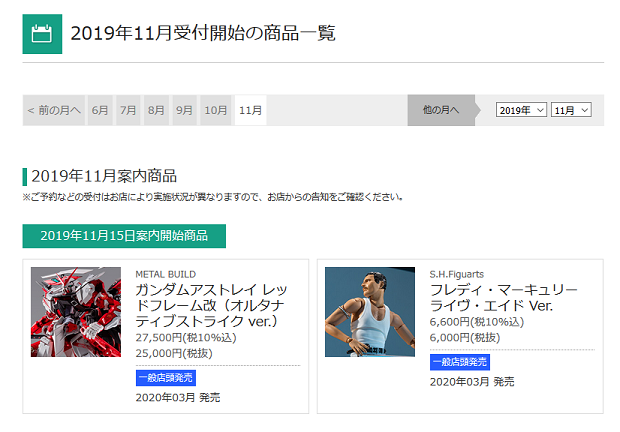Click the 6,600円(税10%込) price text
The height and width of the screenshot is (432, 620).
477,322
